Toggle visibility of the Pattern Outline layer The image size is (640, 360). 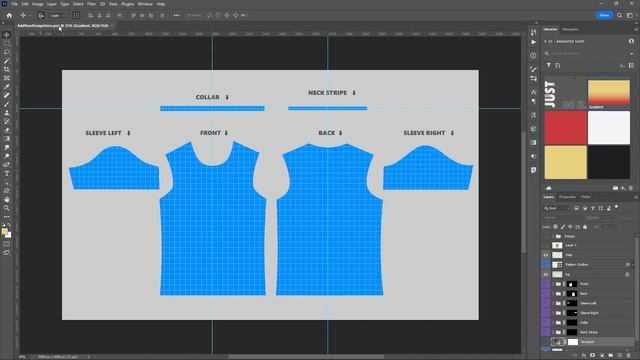[546, 264]
